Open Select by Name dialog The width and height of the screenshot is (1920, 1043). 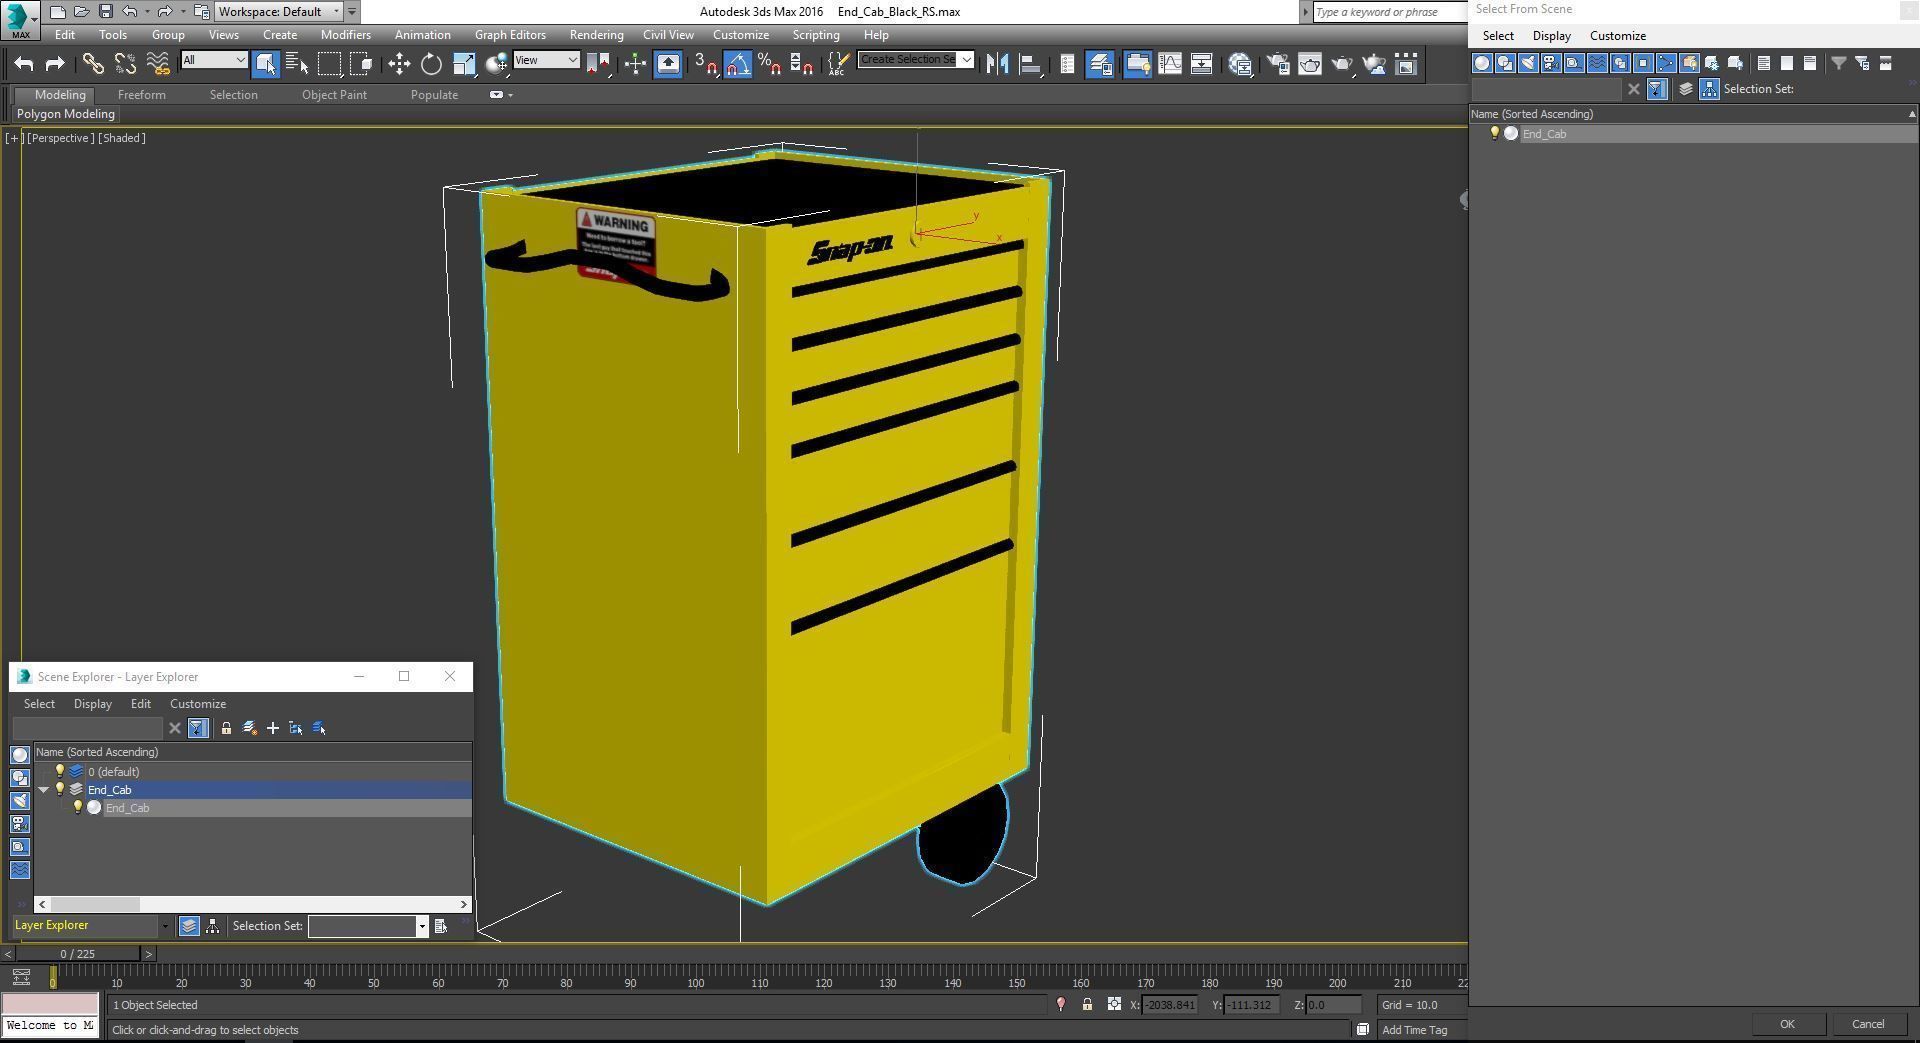[x=297, y=64]
